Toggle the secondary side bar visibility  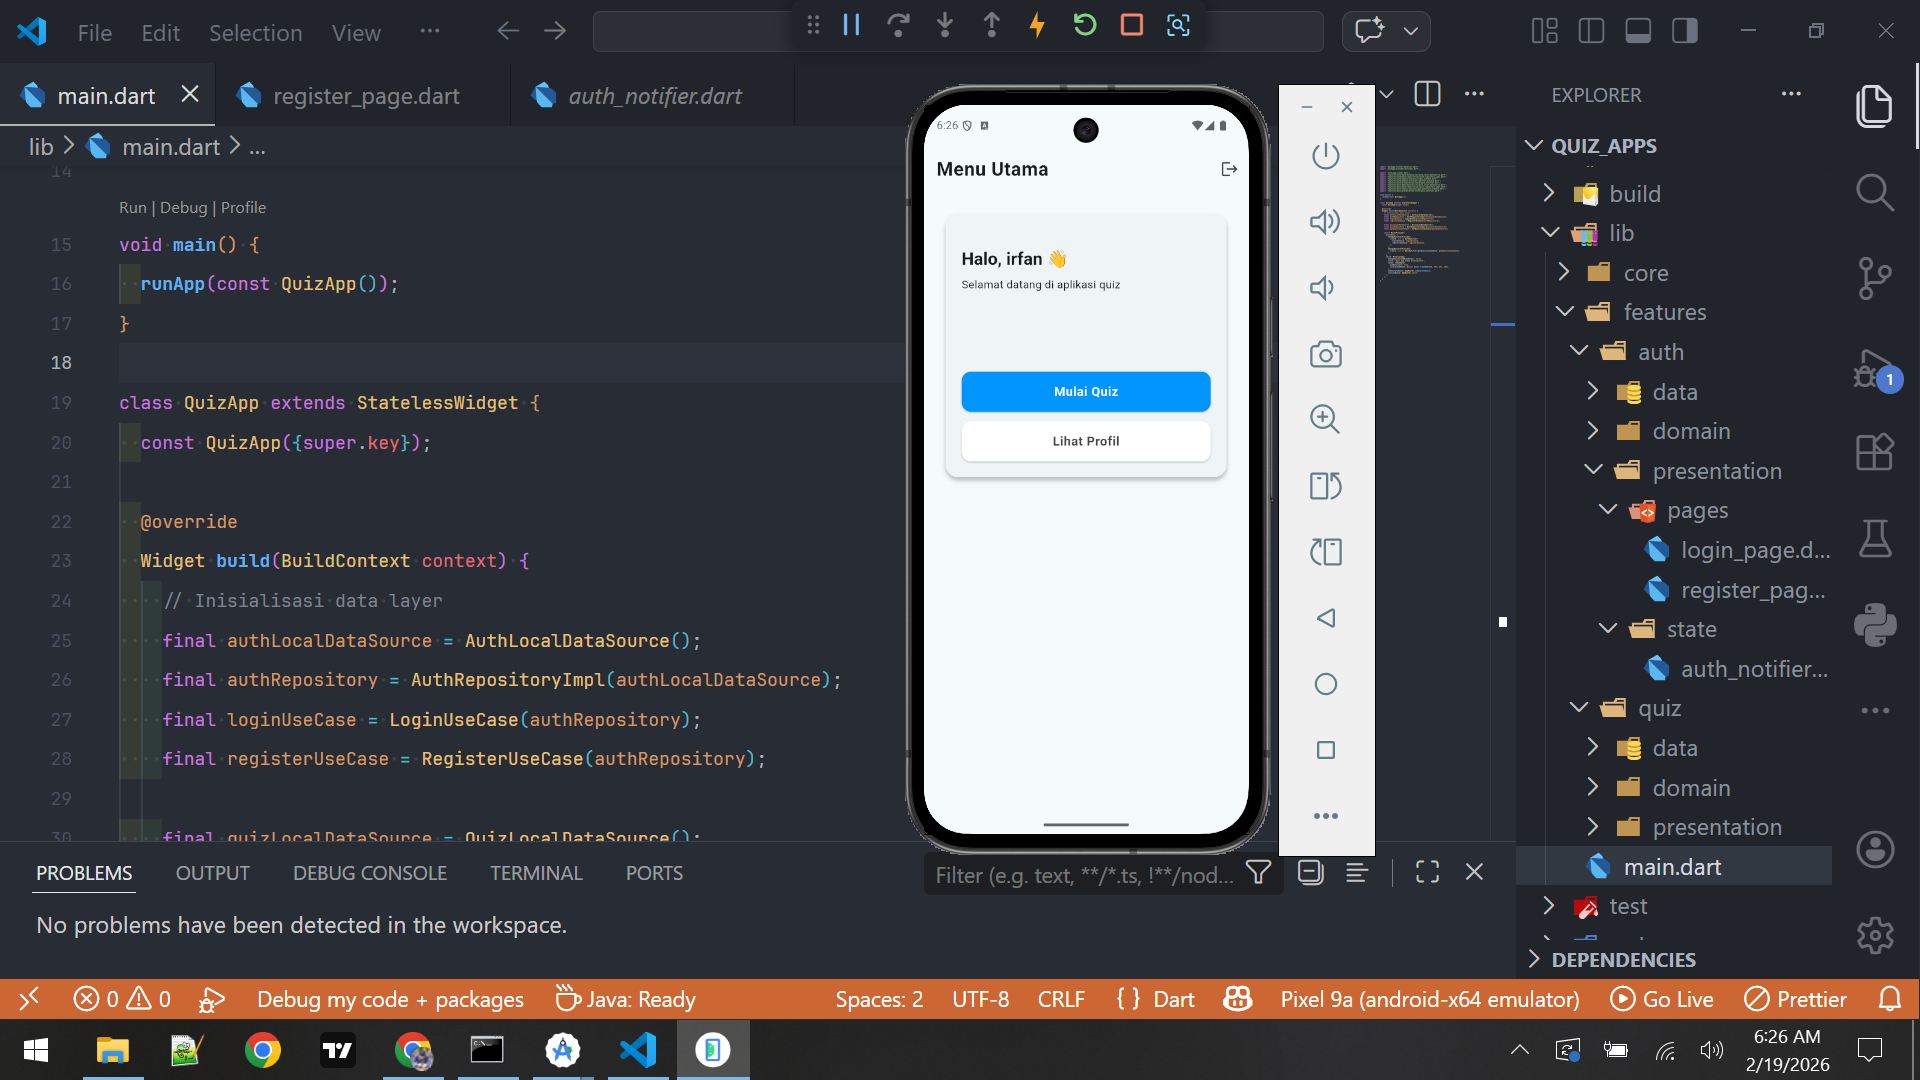pos(1685,31)
